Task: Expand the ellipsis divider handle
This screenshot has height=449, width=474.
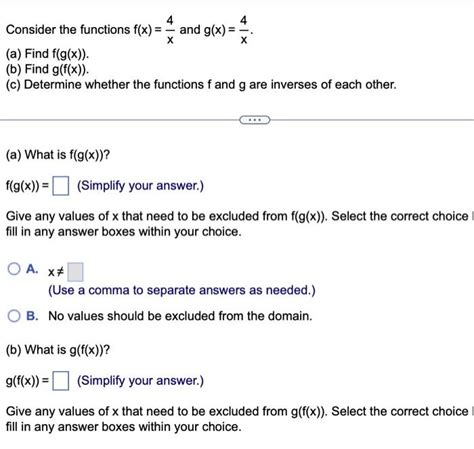Action: (x=255, y=120)
